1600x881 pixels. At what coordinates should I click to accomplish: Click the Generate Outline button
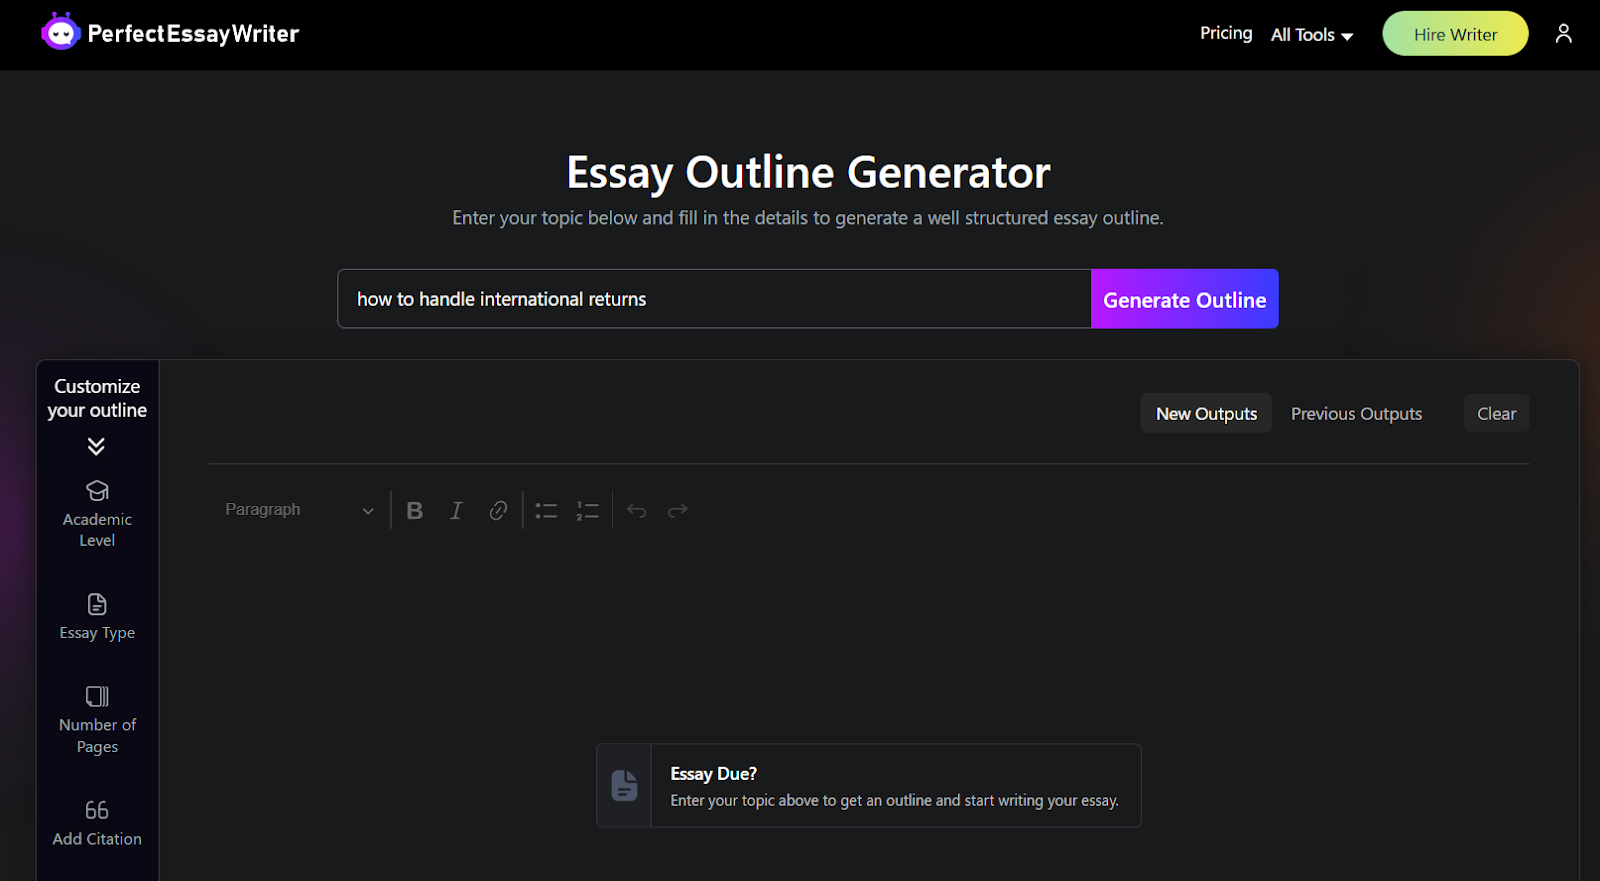click(x=1185, y=299)
